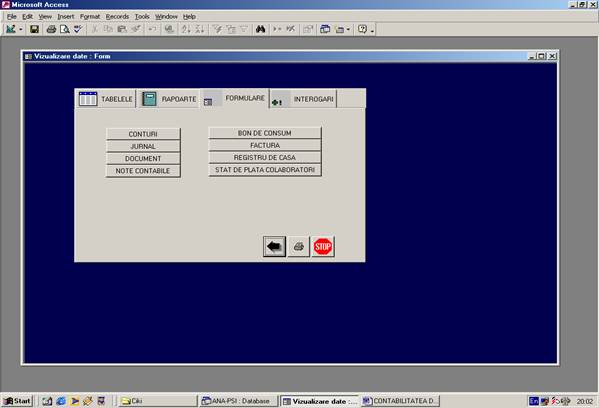Click the red STOP sign button
This screenshot has width=599, height=408.
323,246
